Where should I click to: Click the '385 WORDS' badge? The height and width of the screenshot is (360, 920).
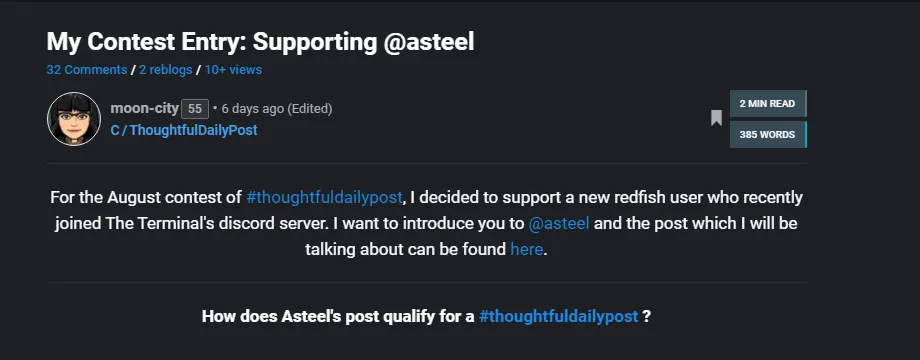tap(767, 135)
